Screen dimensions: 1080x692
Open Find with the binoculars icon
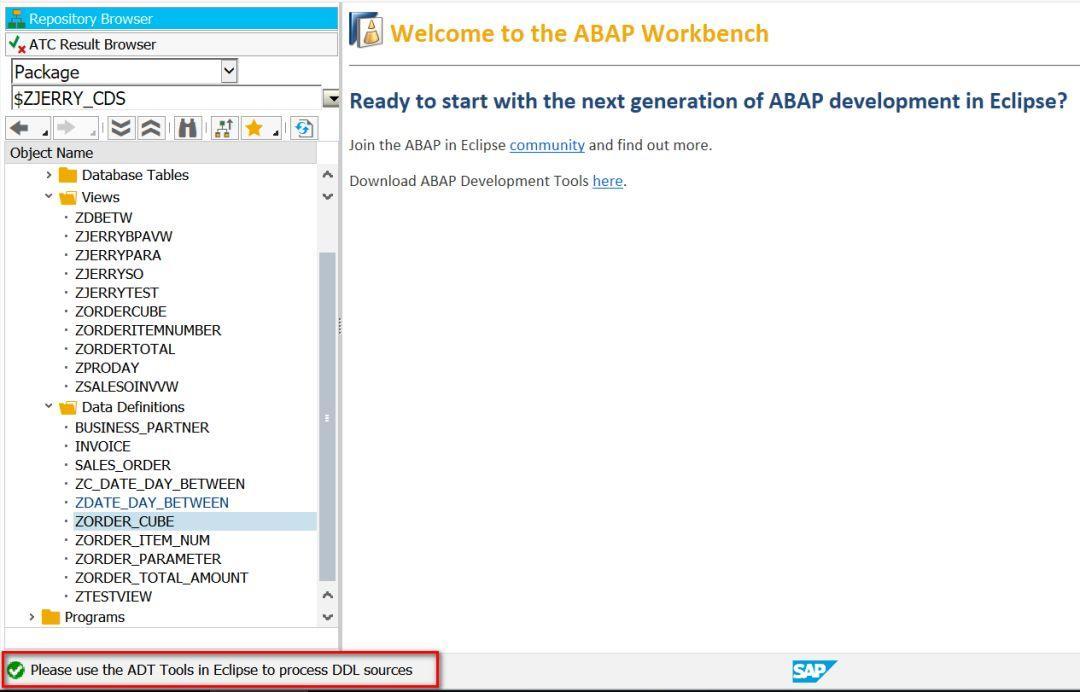tap(187, 128)
